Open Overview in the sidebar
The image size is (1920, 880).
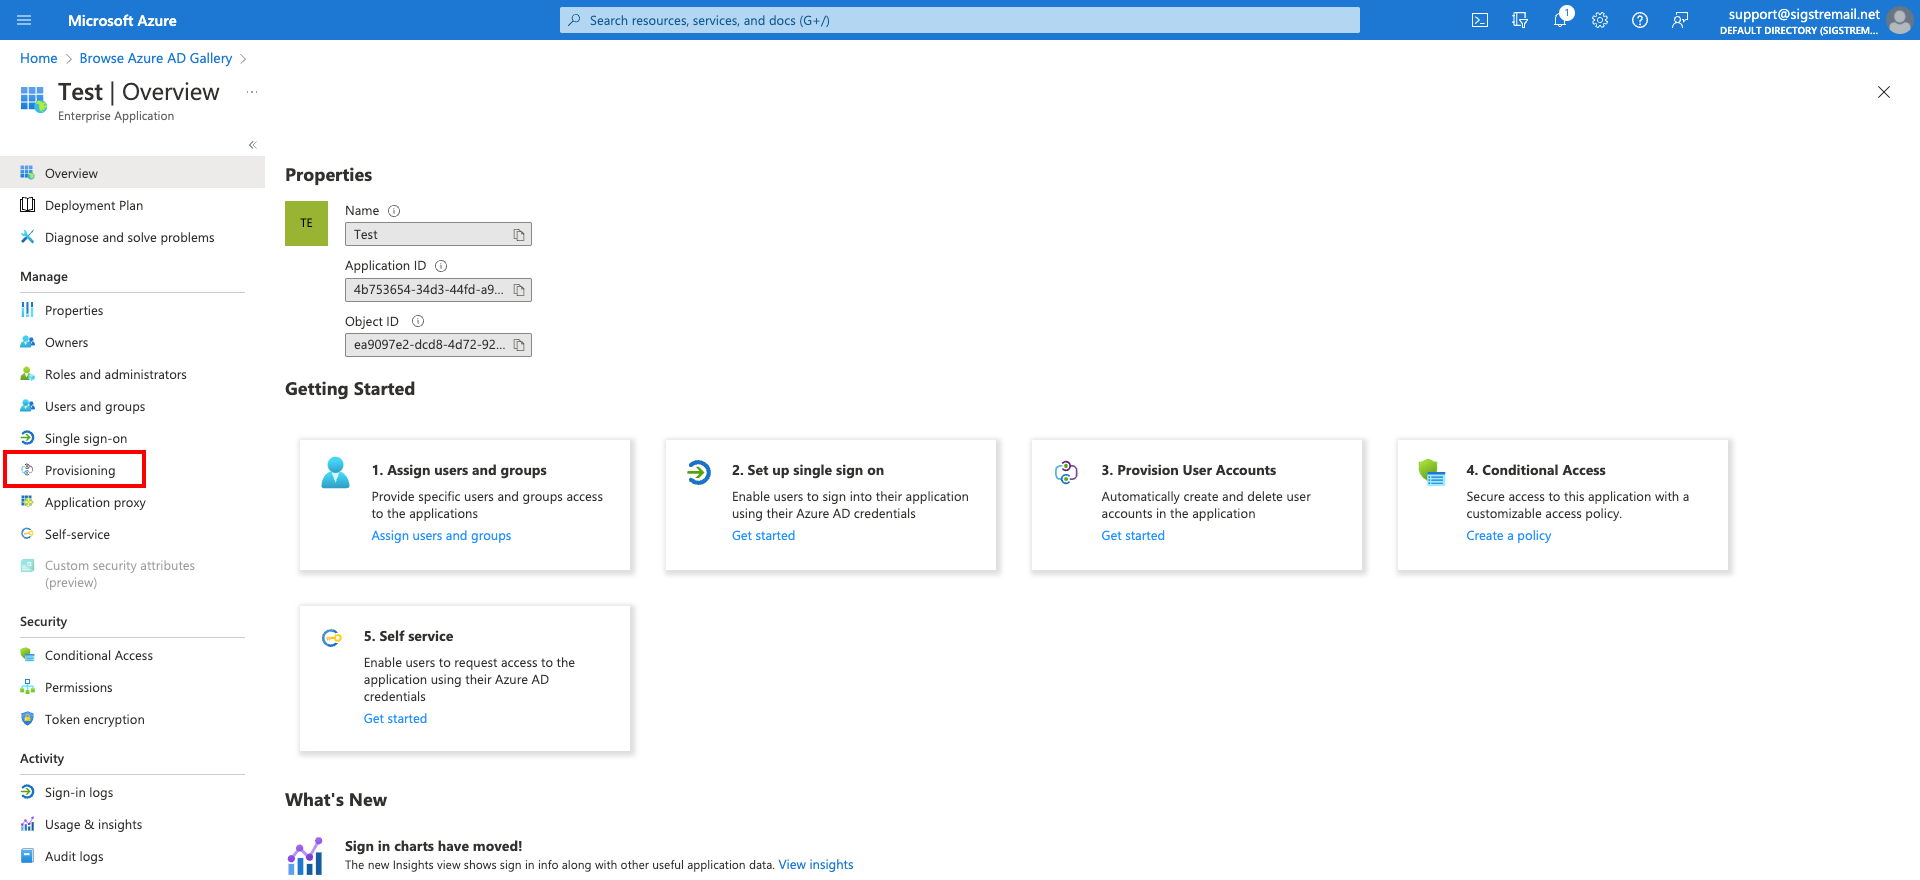[x=132, y=173]
